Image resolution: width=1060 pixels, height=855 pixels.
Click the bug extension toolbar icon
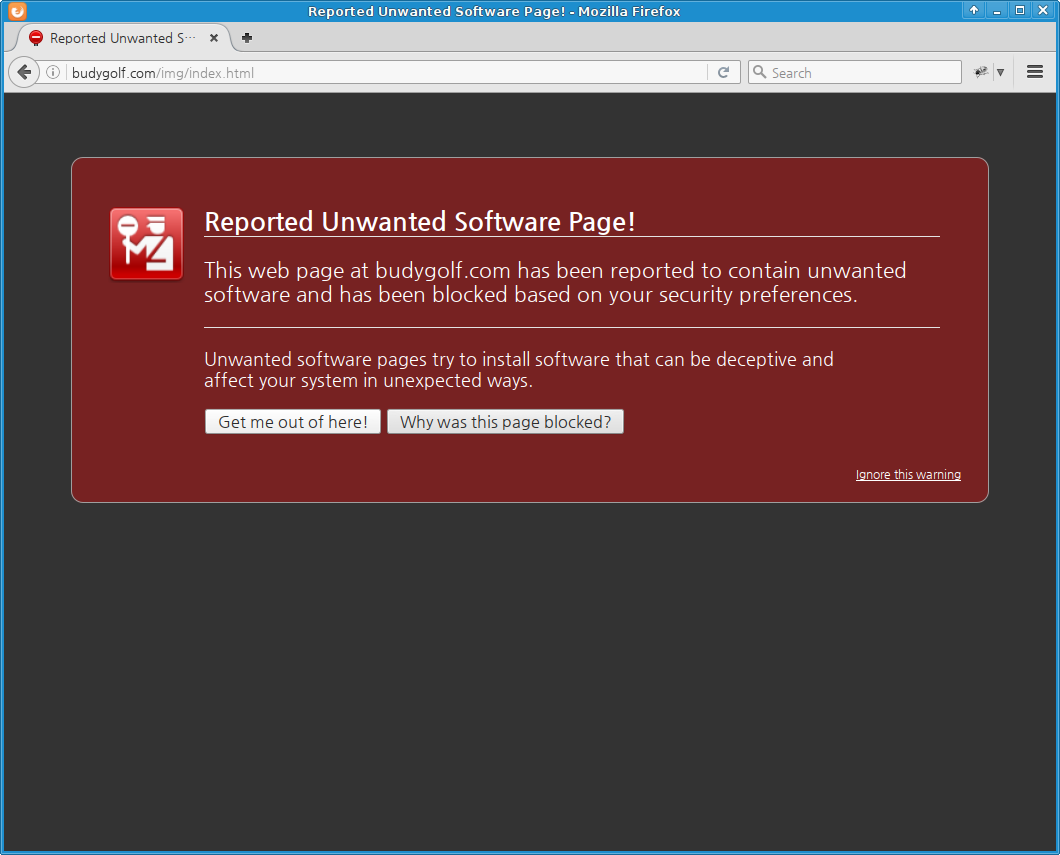(x=981, y=72)
